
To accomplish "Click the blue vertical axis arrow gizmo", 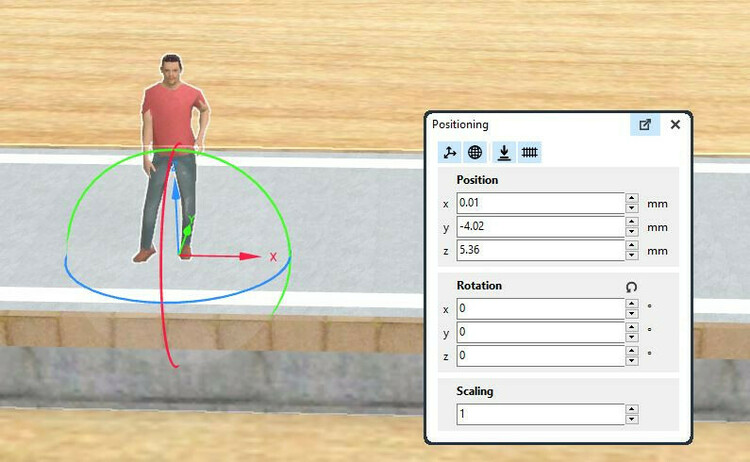I will pos(176,190).
